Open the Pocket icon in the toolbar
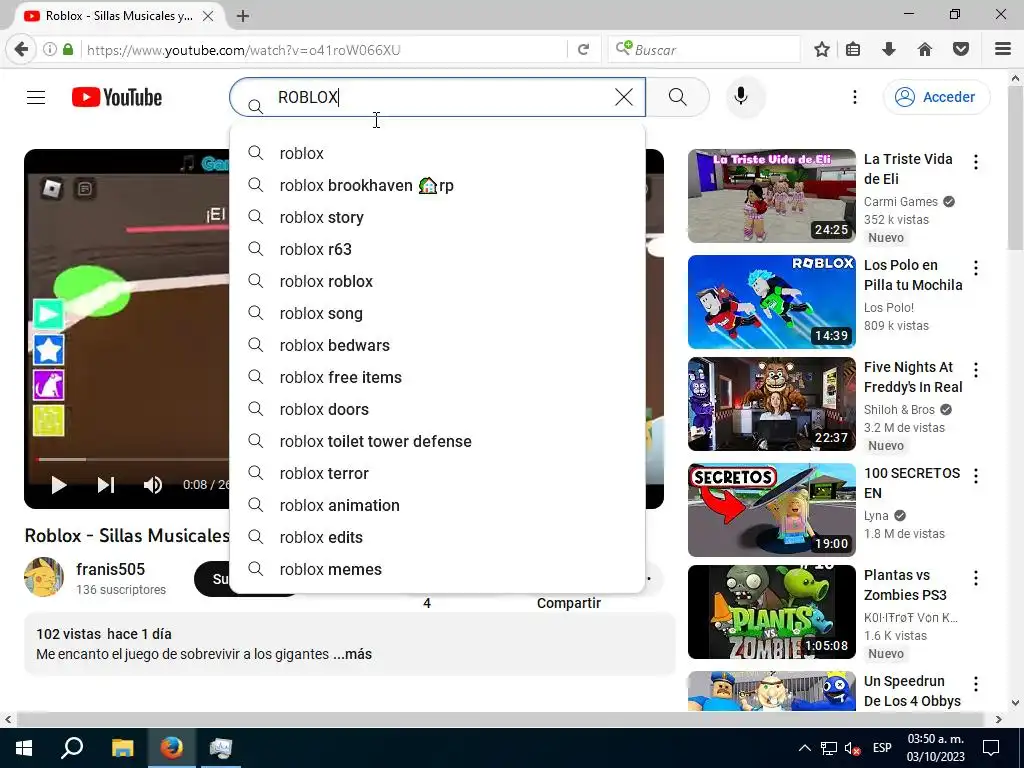This screenshot has width=1024, height=768. [x=961, y=50]
